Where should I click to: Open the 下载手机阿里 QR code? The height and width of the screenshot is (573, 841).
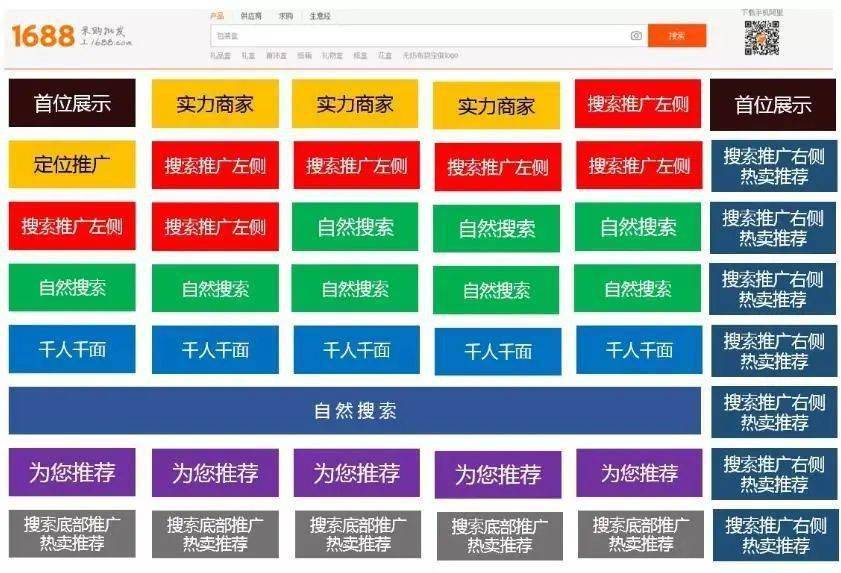tap(762, 38)
